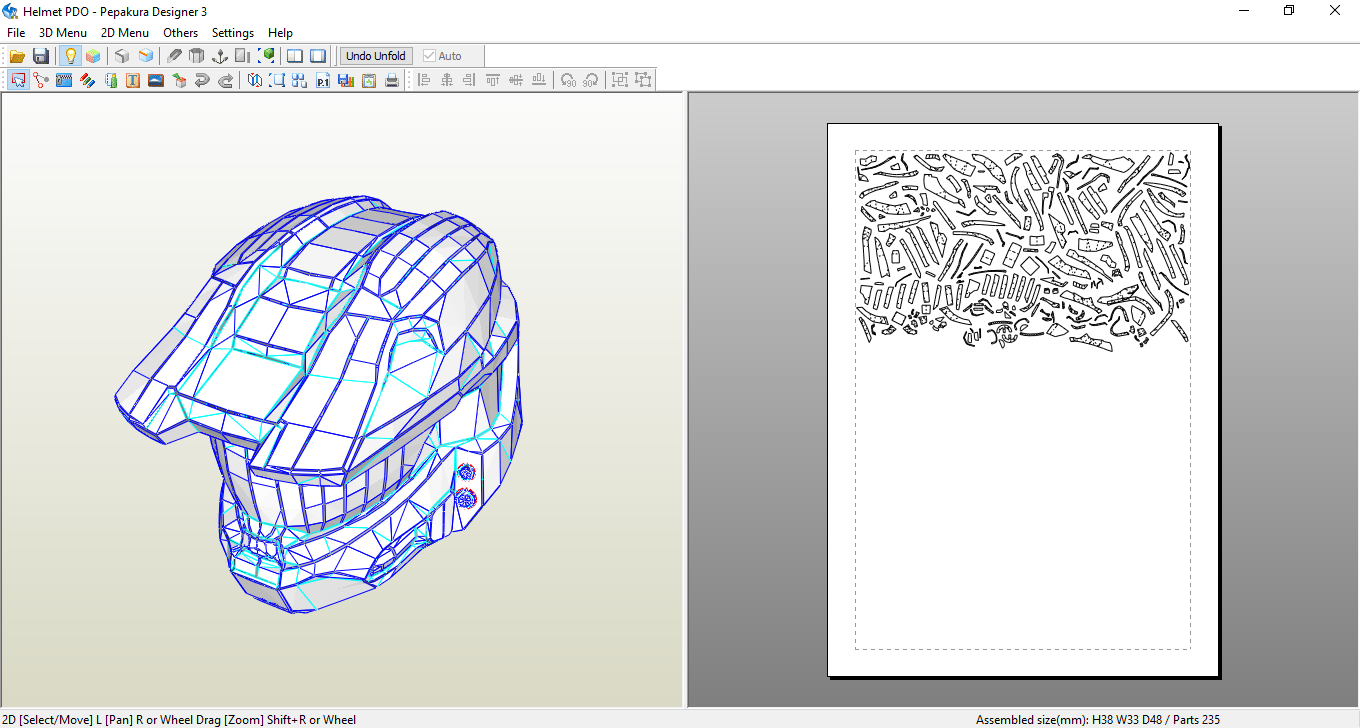Open the 3D Menu
This screenshot has width=1360, height=728.
[63, 33]
